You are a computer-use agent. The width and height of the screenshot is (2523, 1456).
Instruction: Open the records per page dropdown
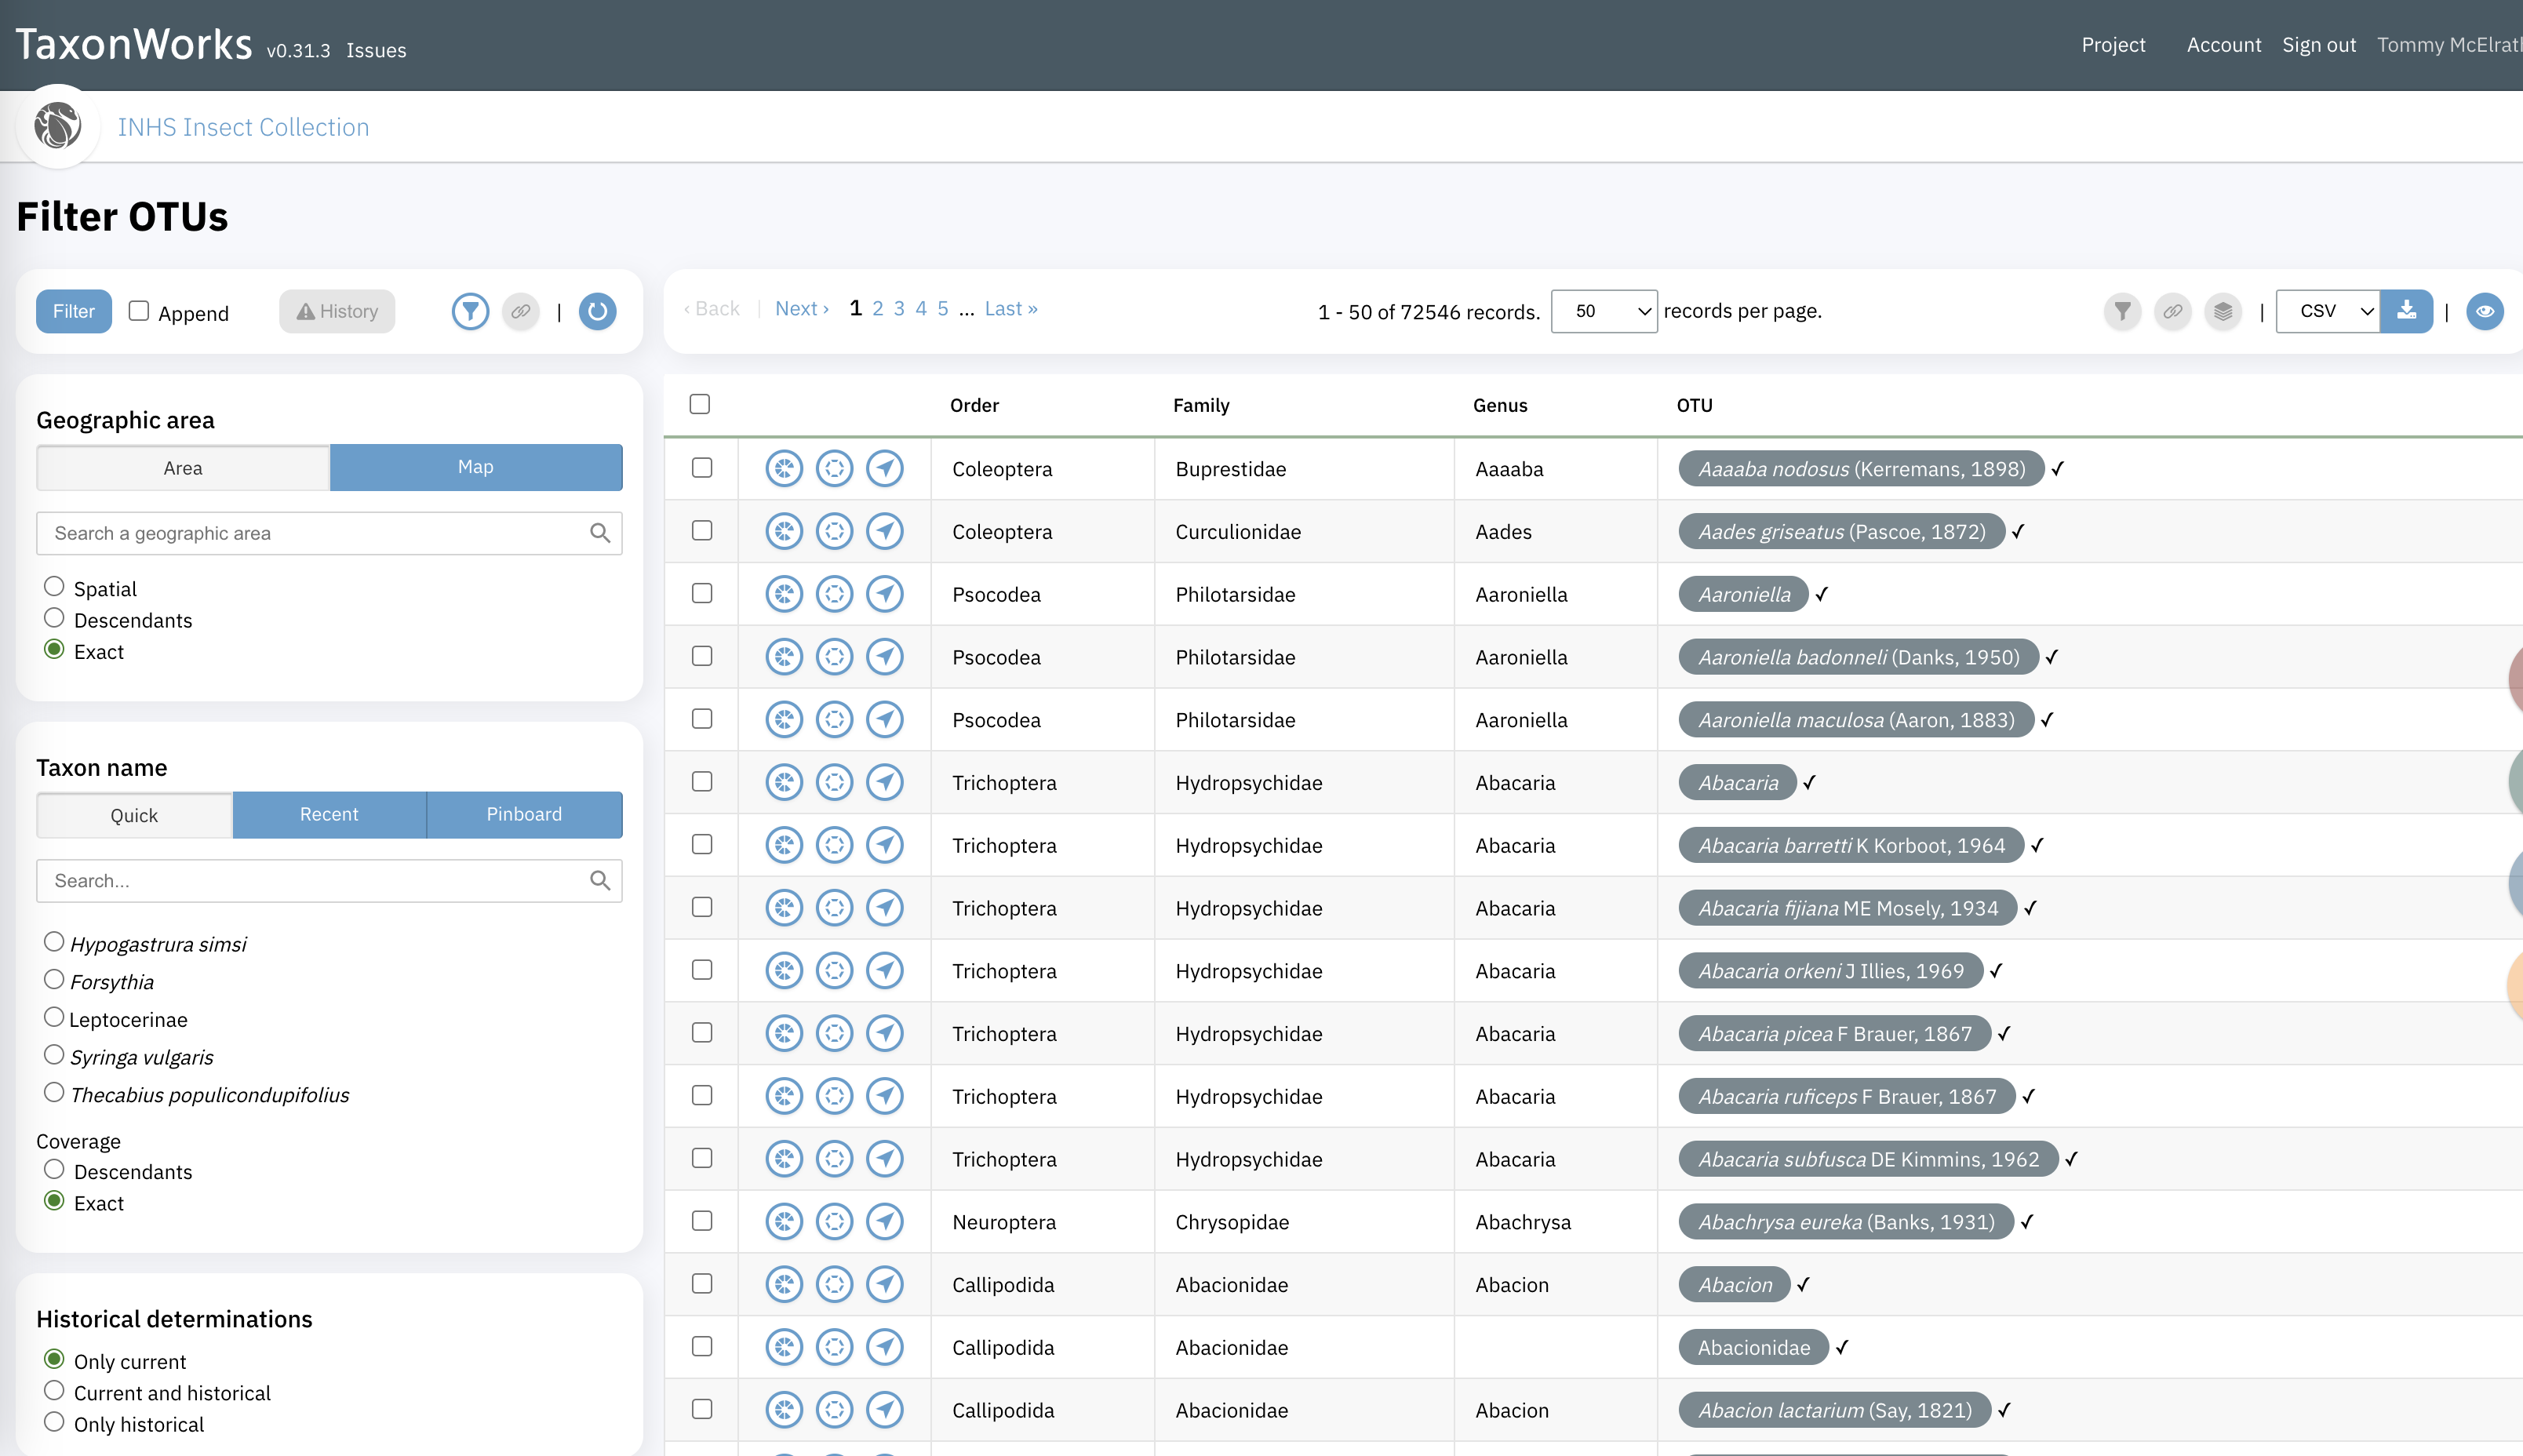[x=1603, y=311]
